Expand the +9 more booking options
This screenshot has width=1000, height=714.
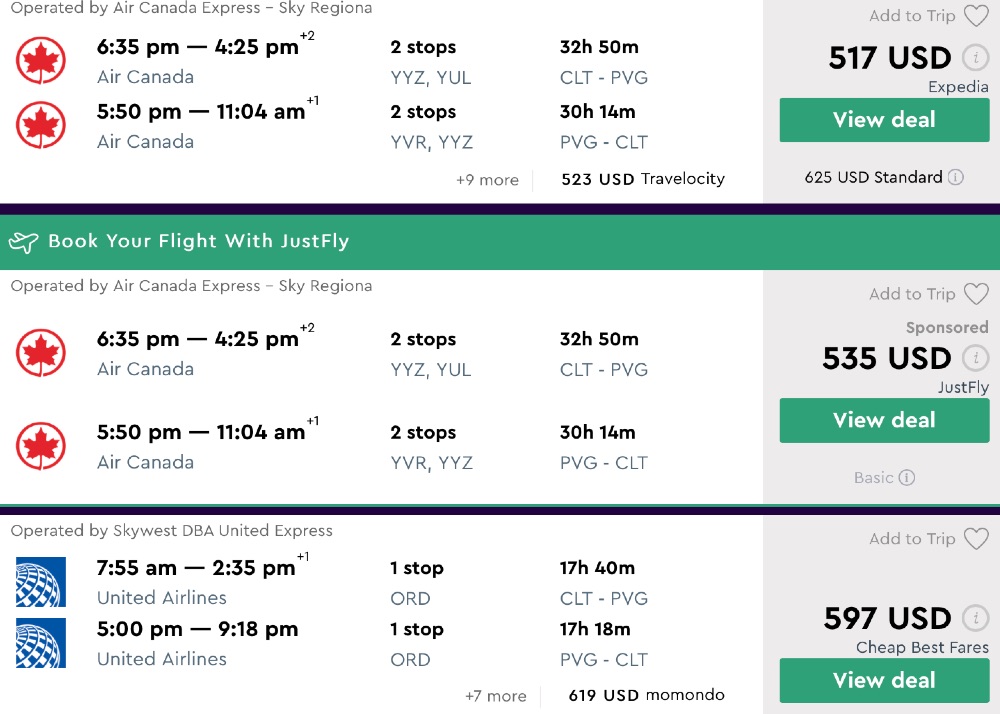point(487,180)
